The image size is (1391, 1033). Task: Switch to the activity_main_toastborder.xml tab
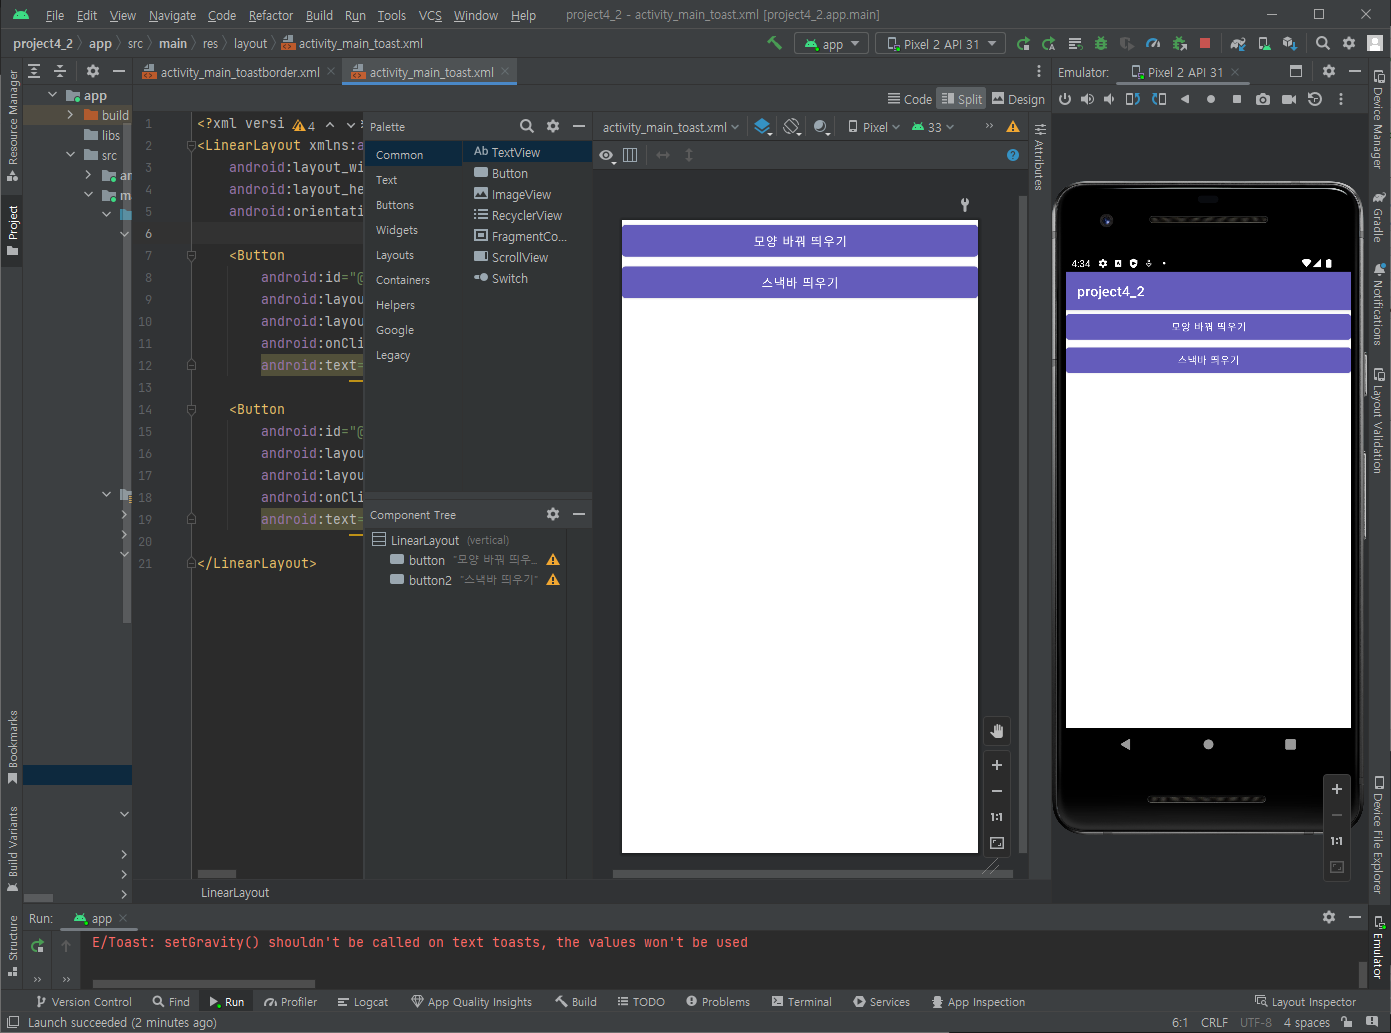239,72
